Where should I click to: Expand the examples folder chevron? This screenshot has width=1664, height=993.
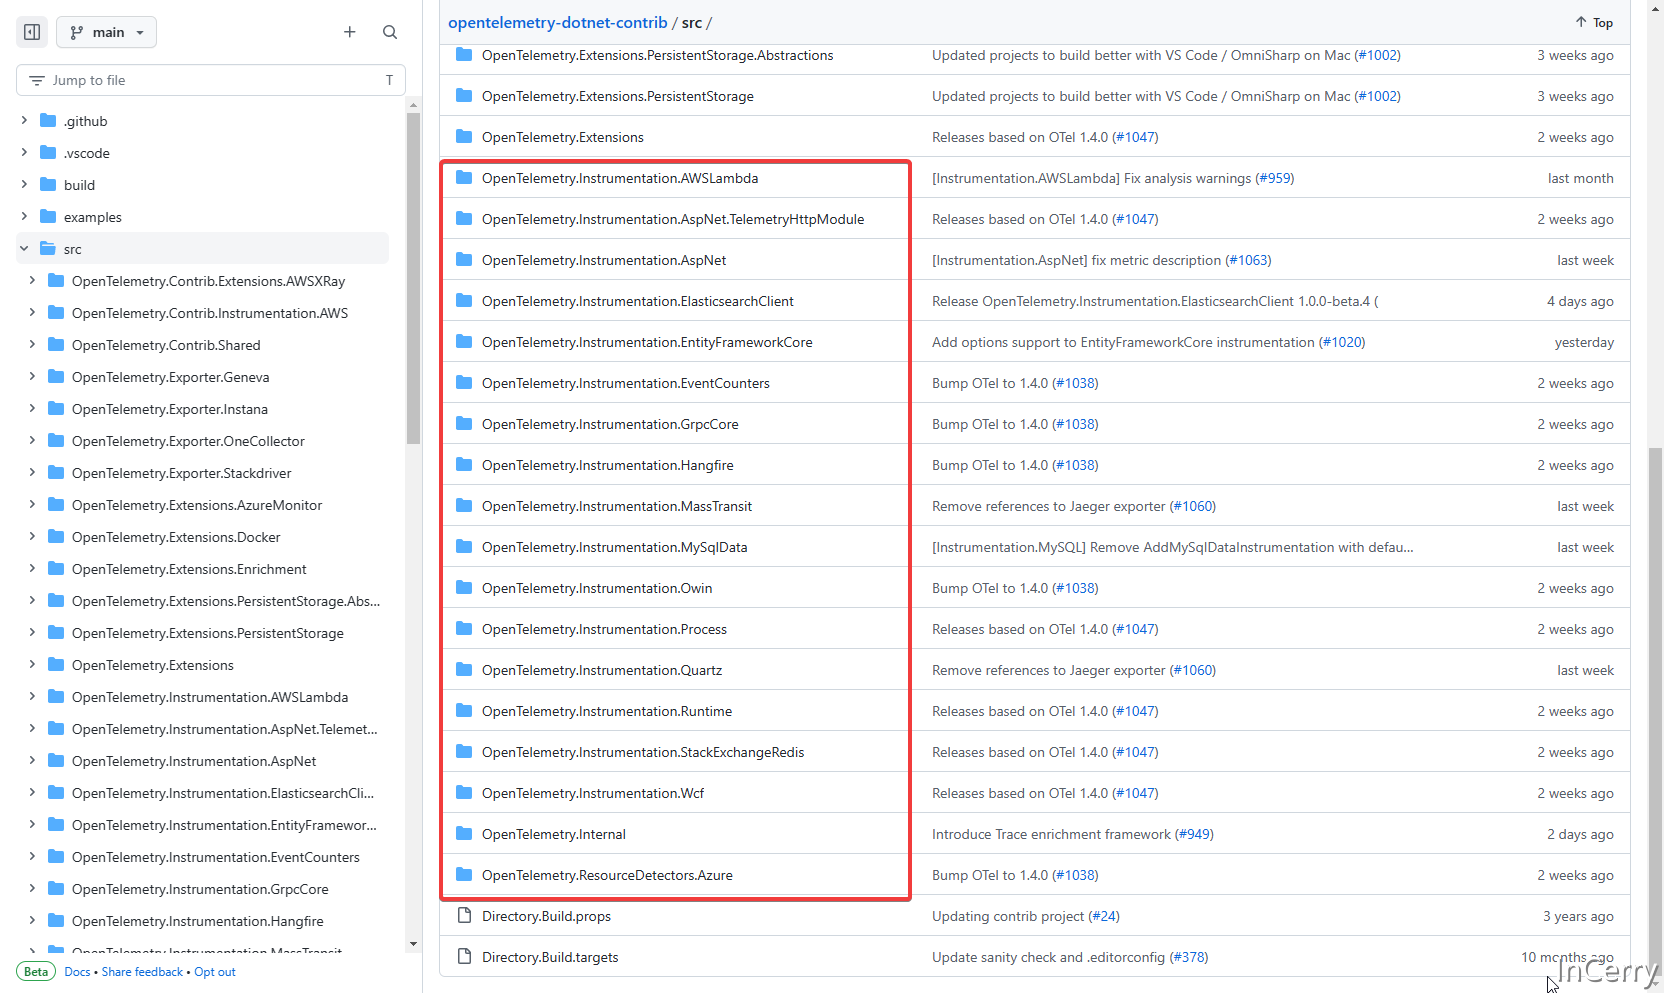tap(24, 217)
